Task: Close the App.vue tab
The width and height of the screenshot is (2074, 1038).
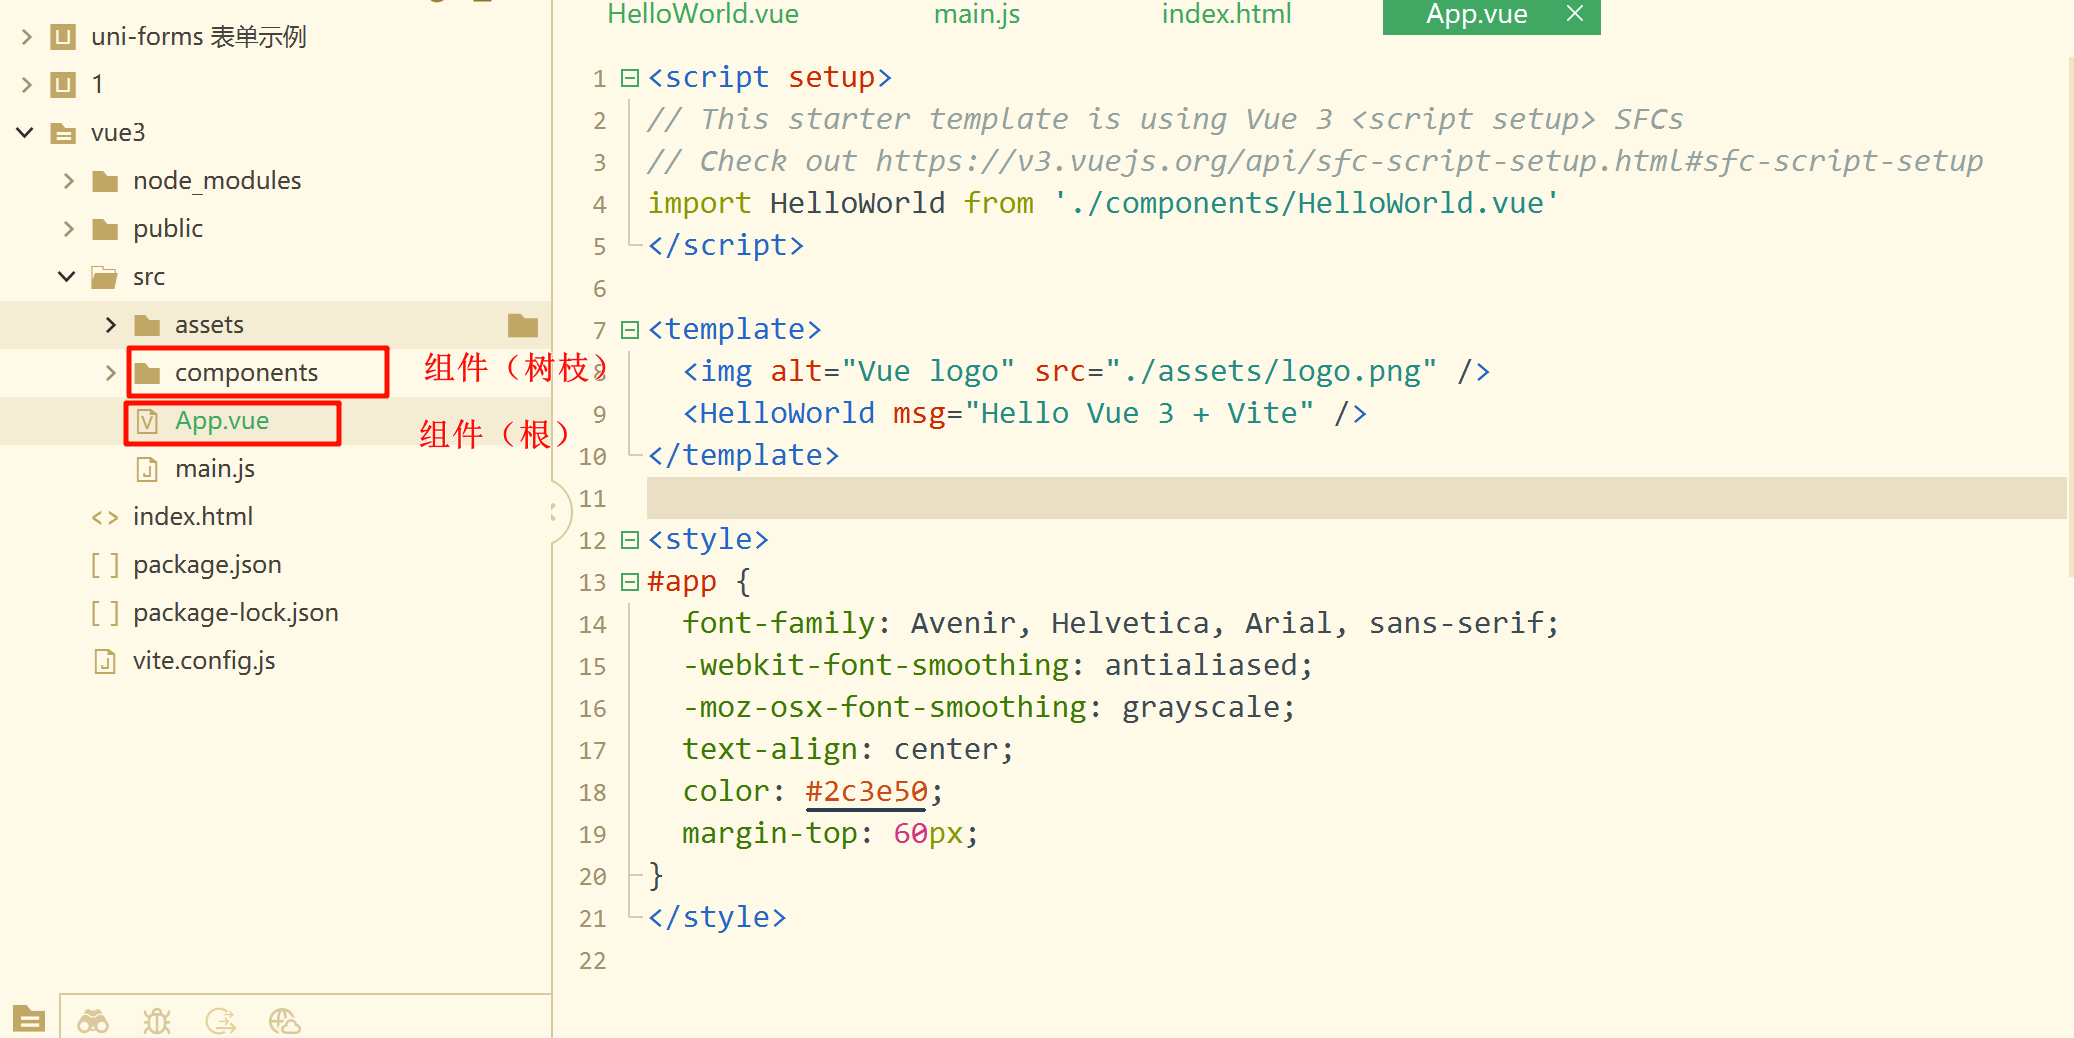Action: click(1575, 14)
